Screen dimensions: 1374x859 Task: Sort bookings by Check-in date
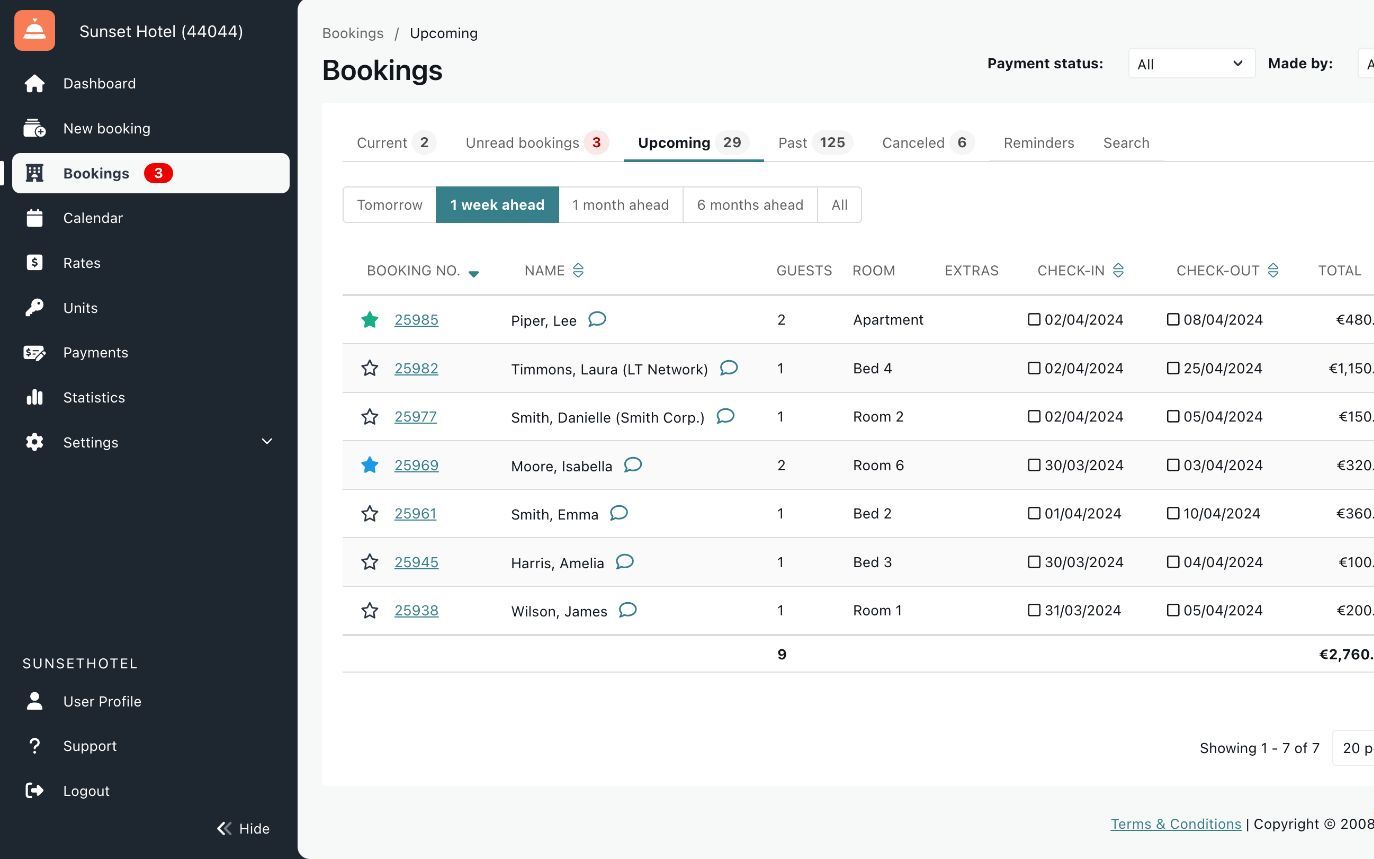click(x=1118, y=271)
